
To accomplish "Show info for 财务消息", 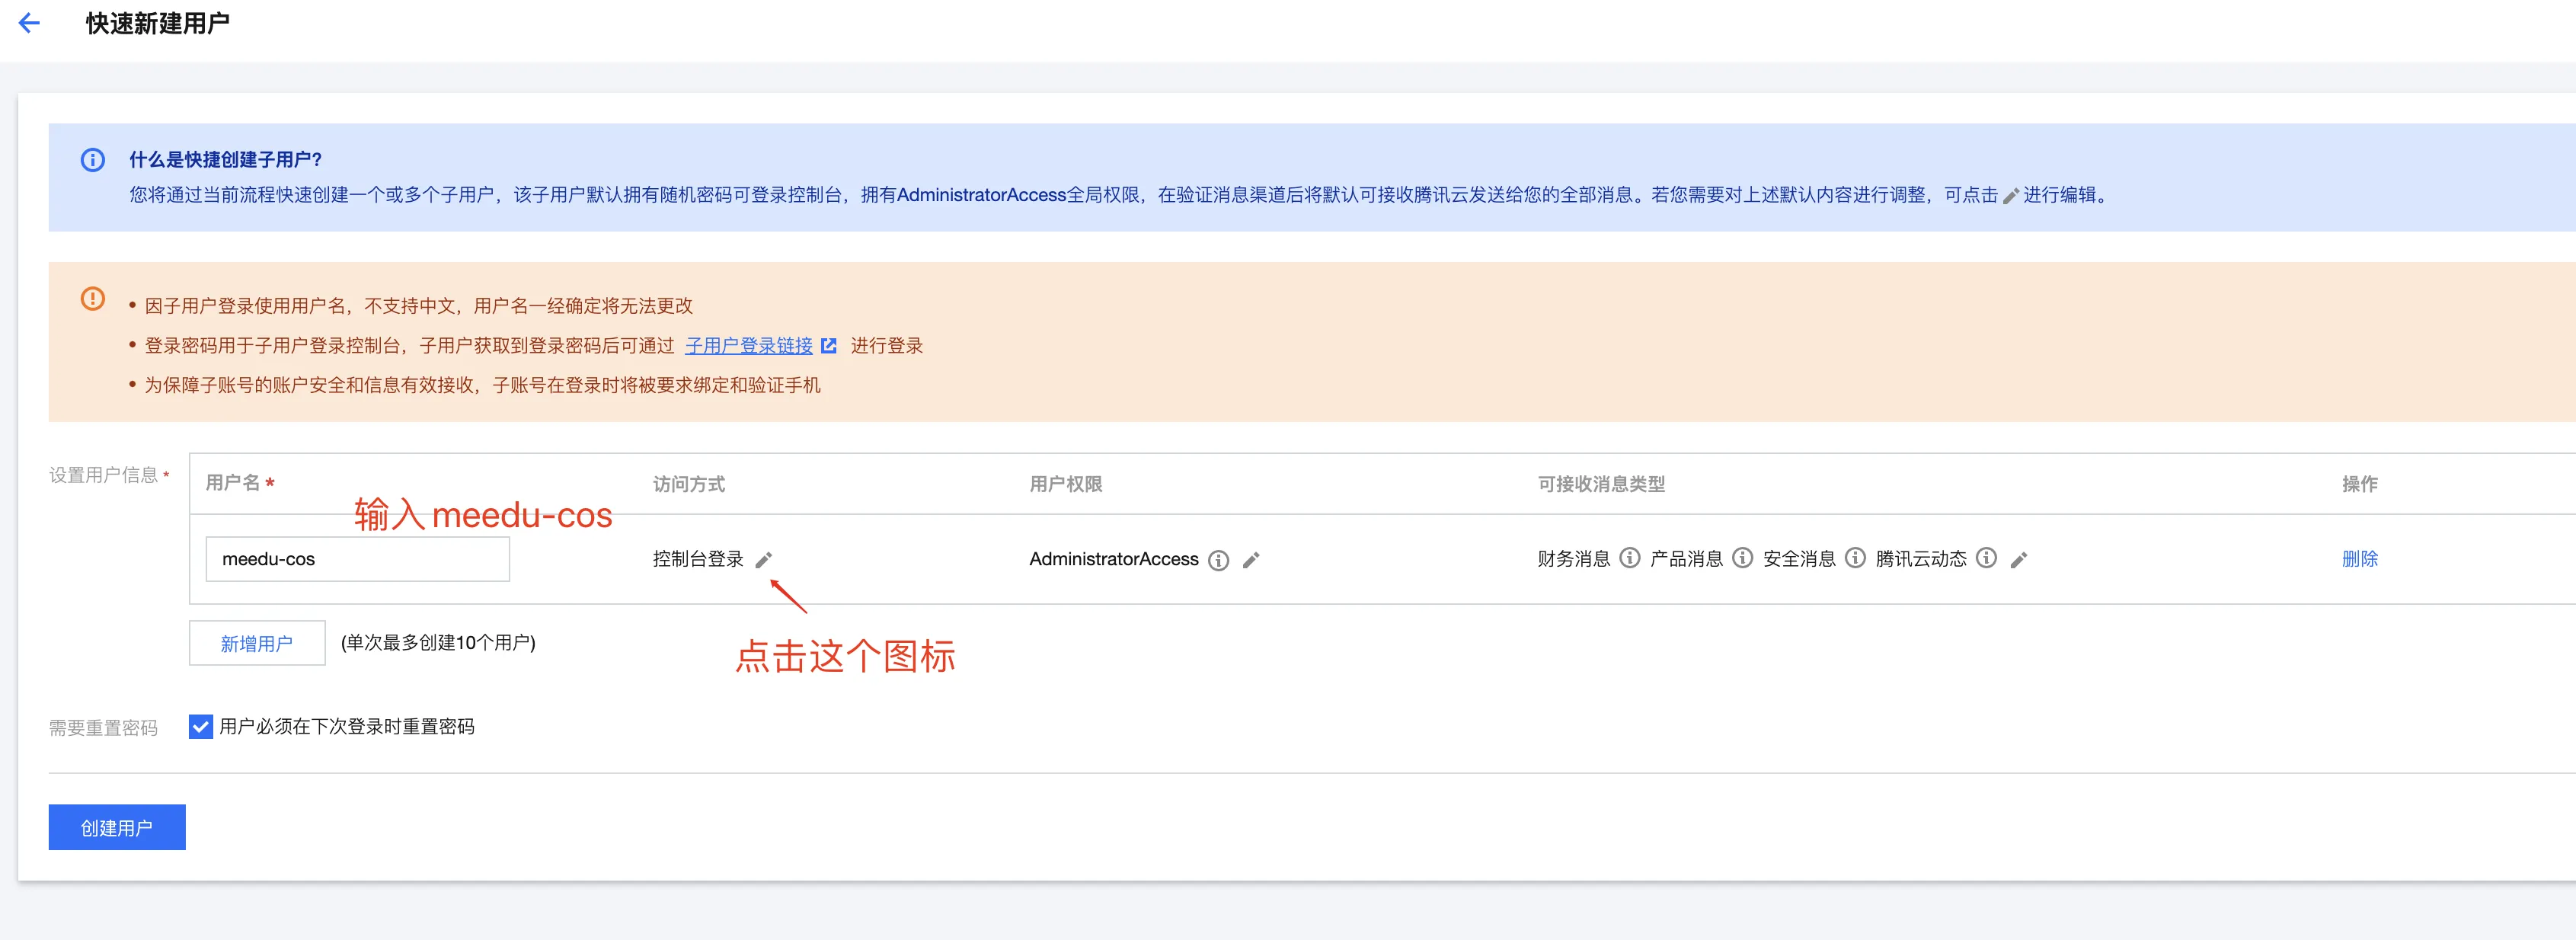I will pyautogui.click(x=1630, y=558).
